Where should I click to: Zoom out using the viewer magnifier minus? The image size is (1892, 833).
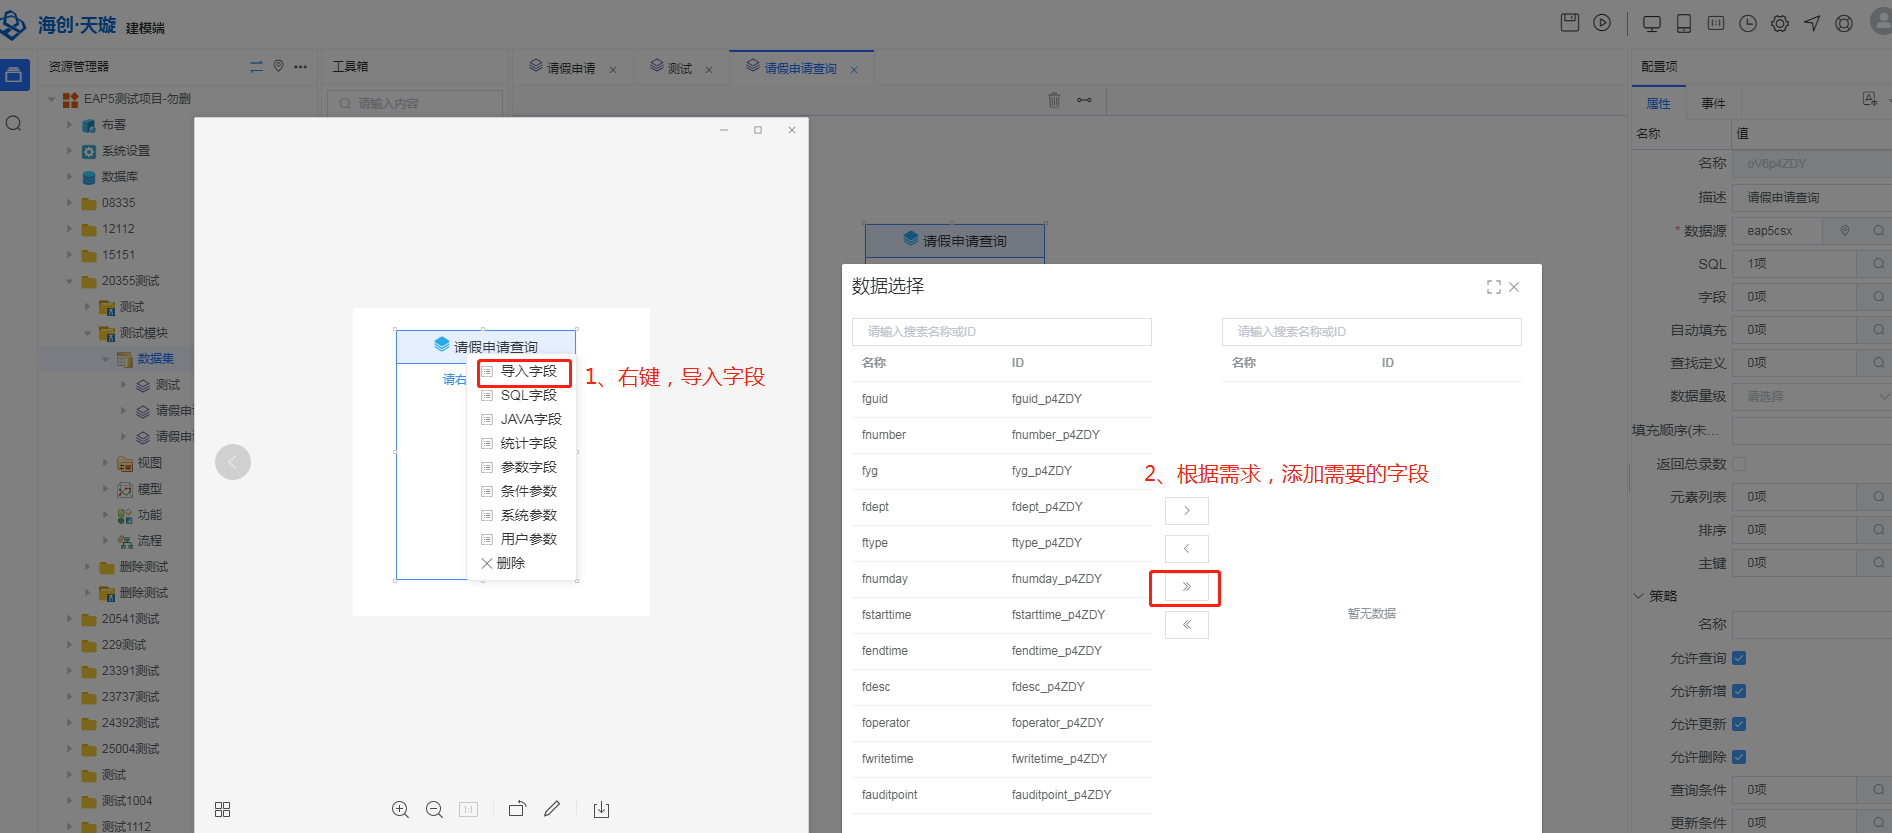click(x=434, y=810)
